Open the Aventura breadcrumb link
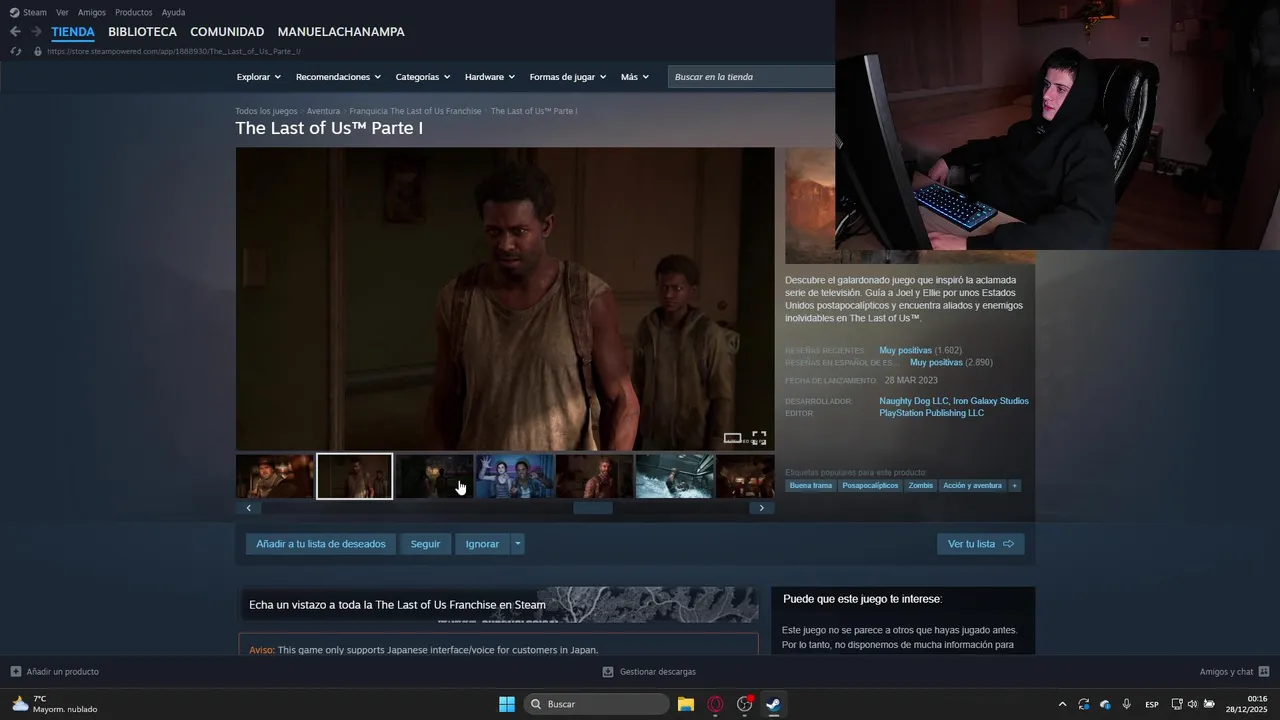Image resolution: width=1280 pixels, height=720 pixels. click(x=323, y=111)
